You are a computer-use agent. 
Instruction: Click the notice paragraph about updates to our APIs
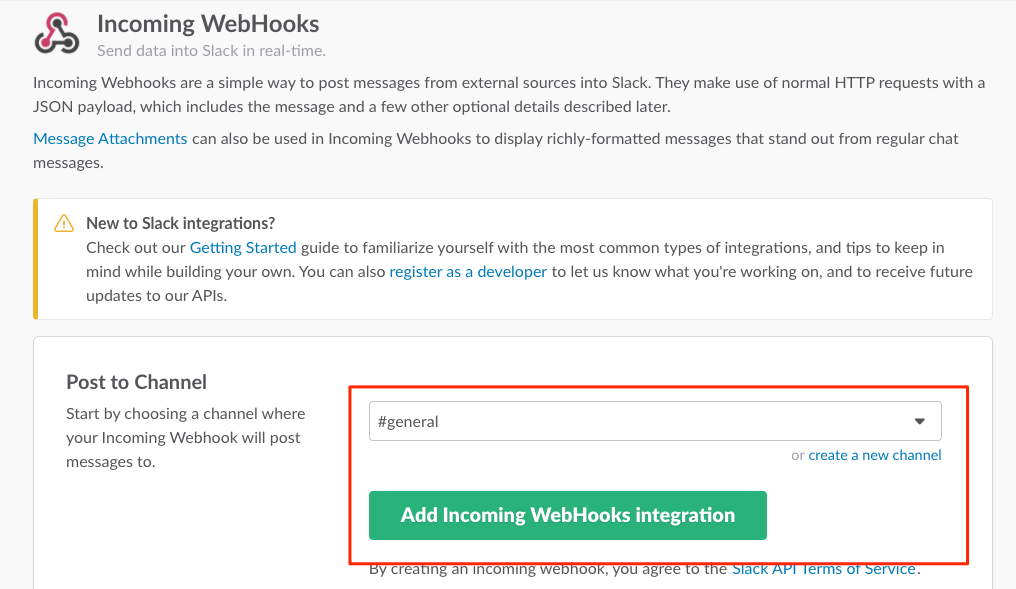pos(529,271)
